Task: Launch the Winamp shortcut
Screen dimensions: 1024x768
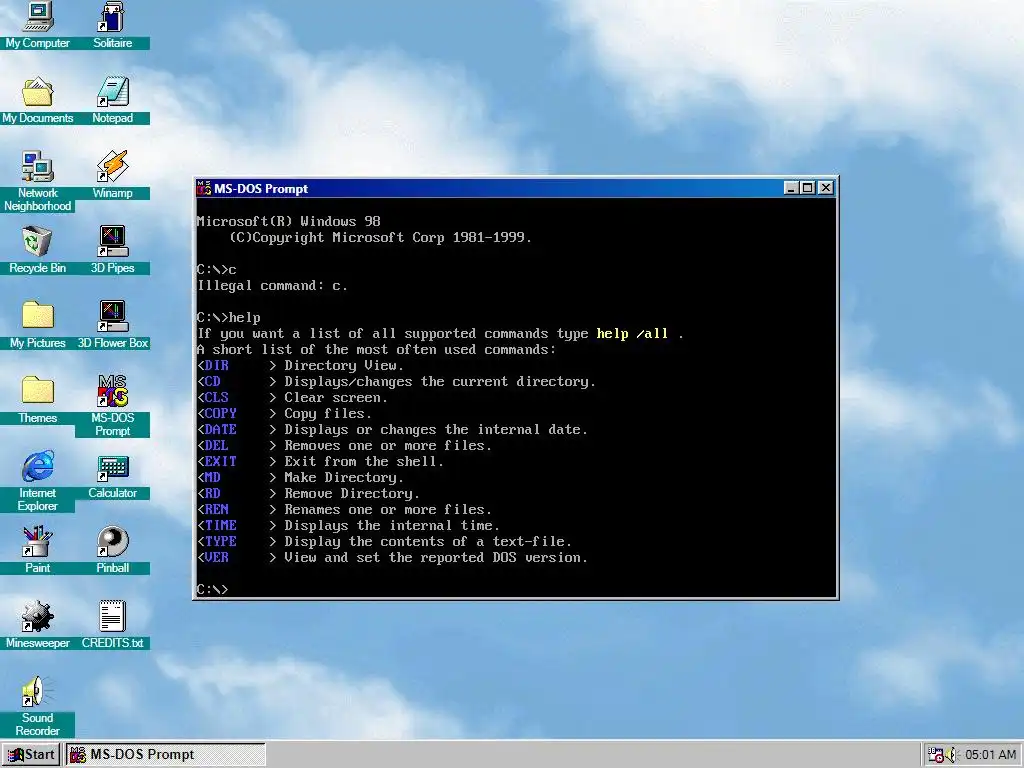Action: pyautogui.click(x=112, y=174)
